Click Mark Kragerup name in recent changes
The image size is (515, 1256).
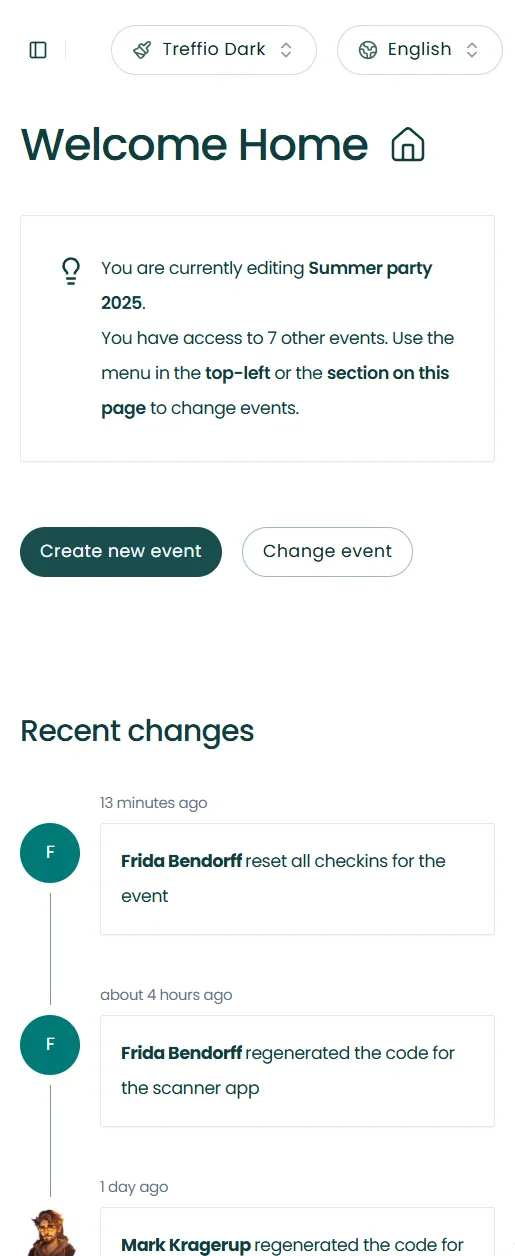[186, 1245]
